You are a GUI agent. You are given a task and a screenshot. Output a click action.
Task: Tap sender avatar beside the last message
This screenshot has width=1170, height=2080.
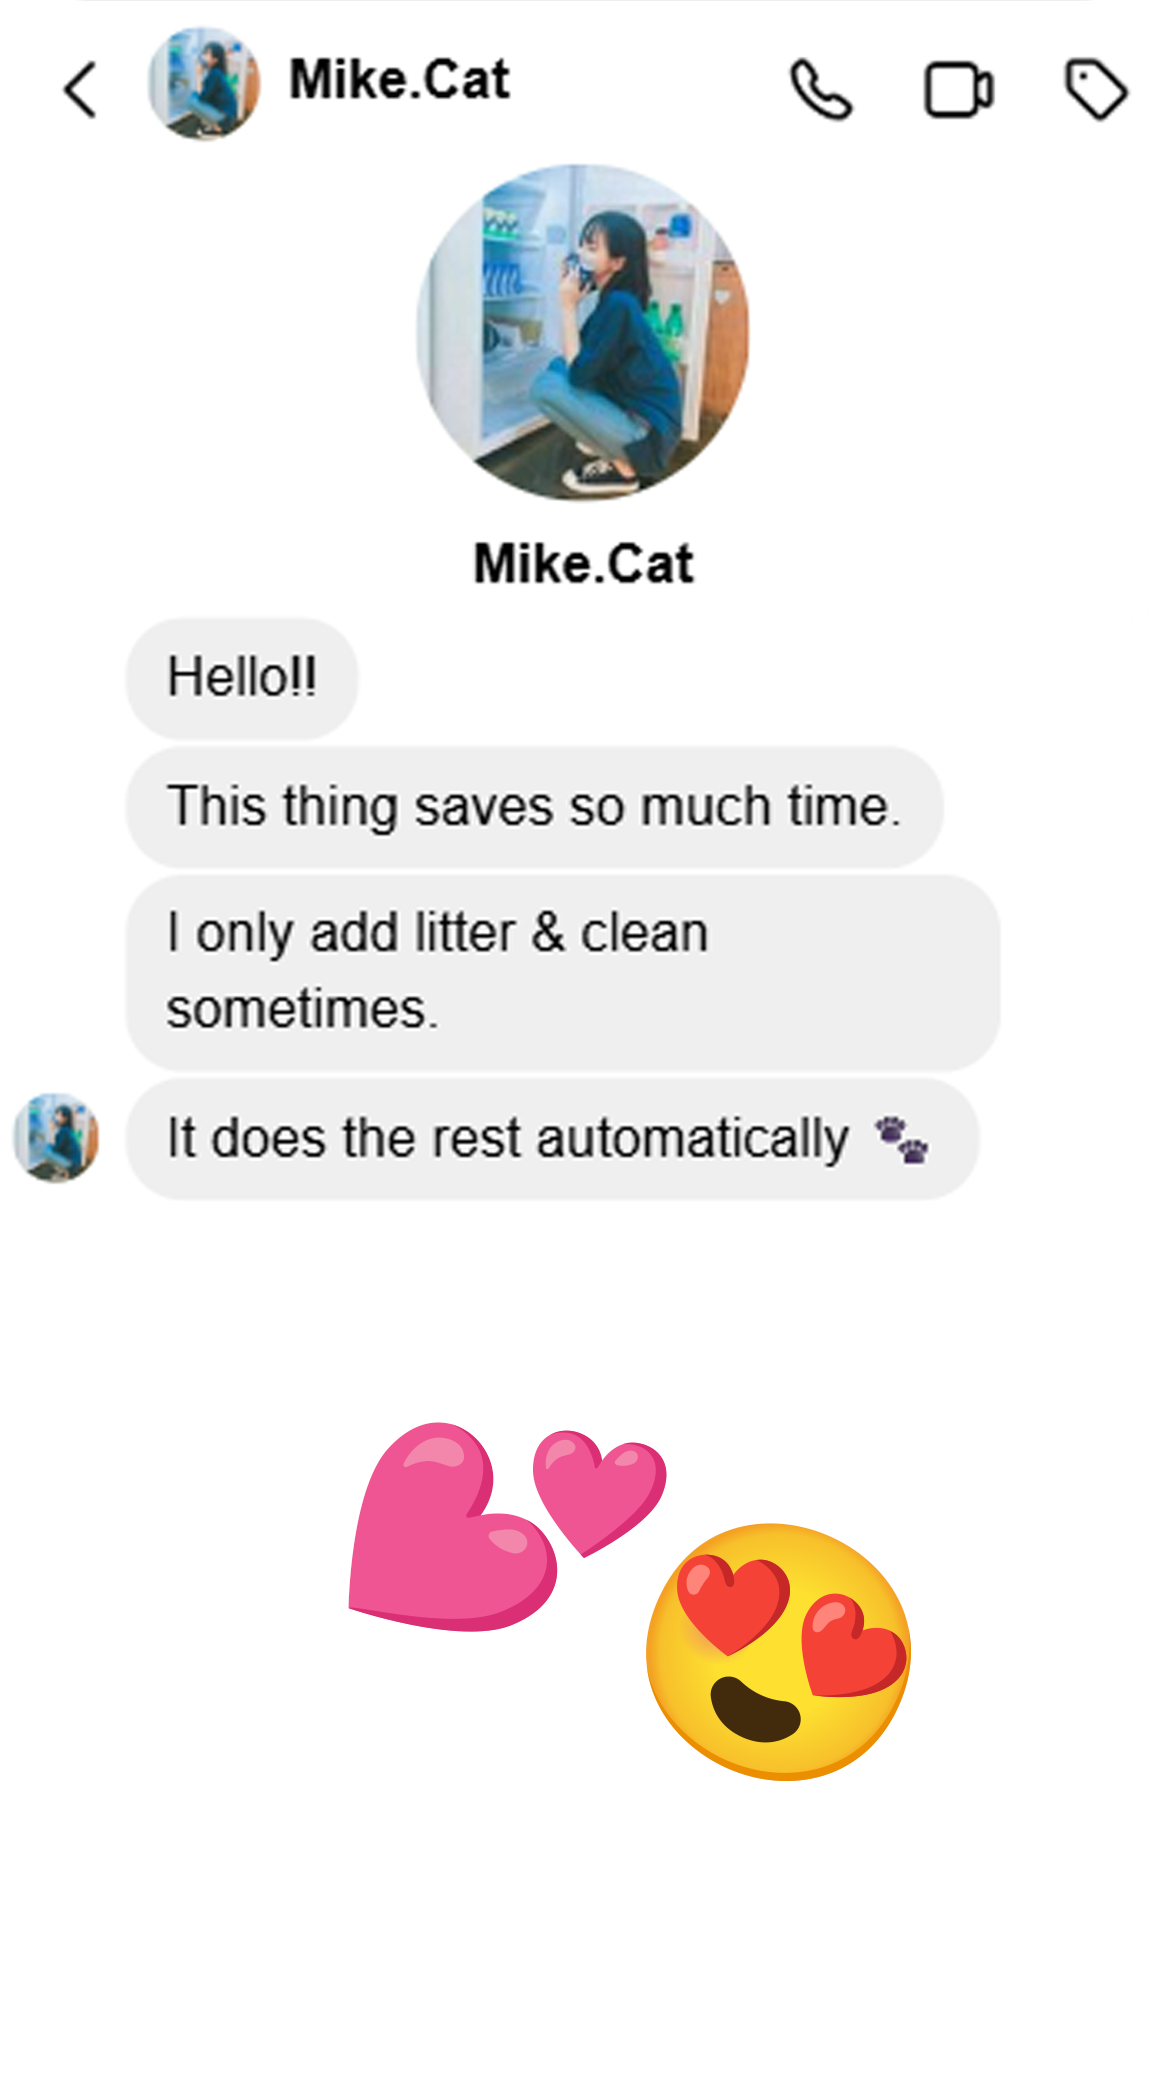(56, 1138)
